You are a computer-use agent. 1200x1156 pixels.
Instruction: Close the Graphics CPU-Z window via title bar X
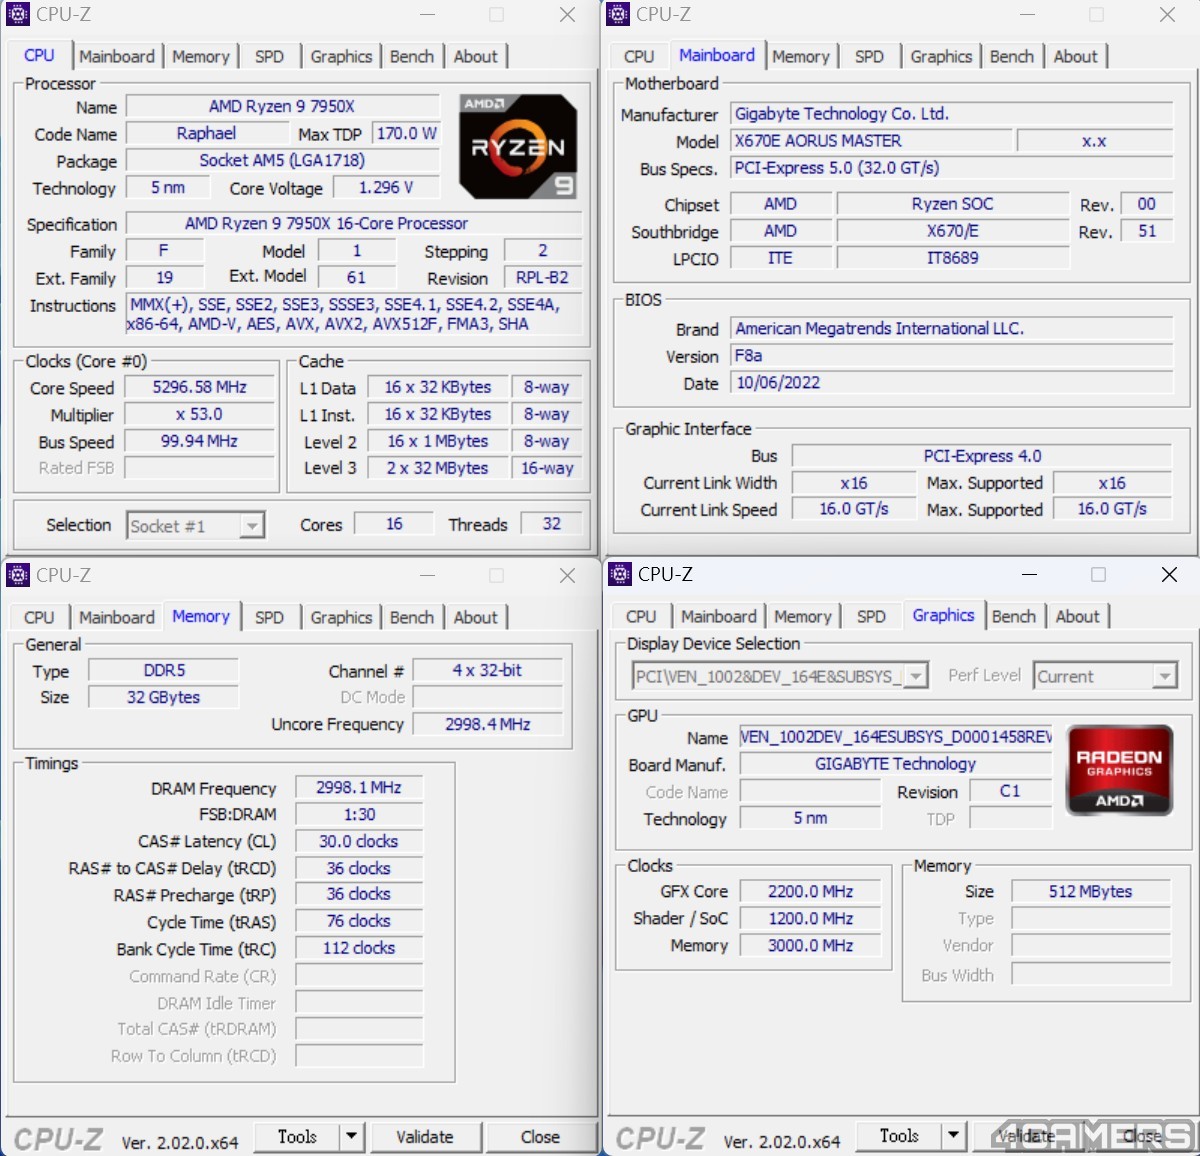click(x=1169, y=574)
